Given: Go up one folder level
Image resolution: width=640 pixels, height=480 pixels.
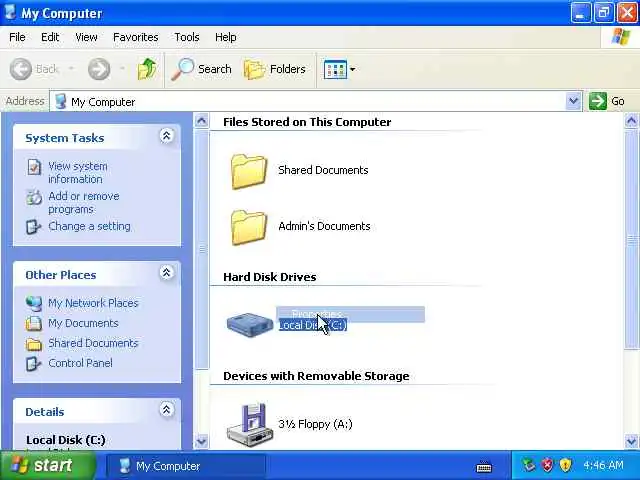Looking at the screenshot, I should coord(147,69).
